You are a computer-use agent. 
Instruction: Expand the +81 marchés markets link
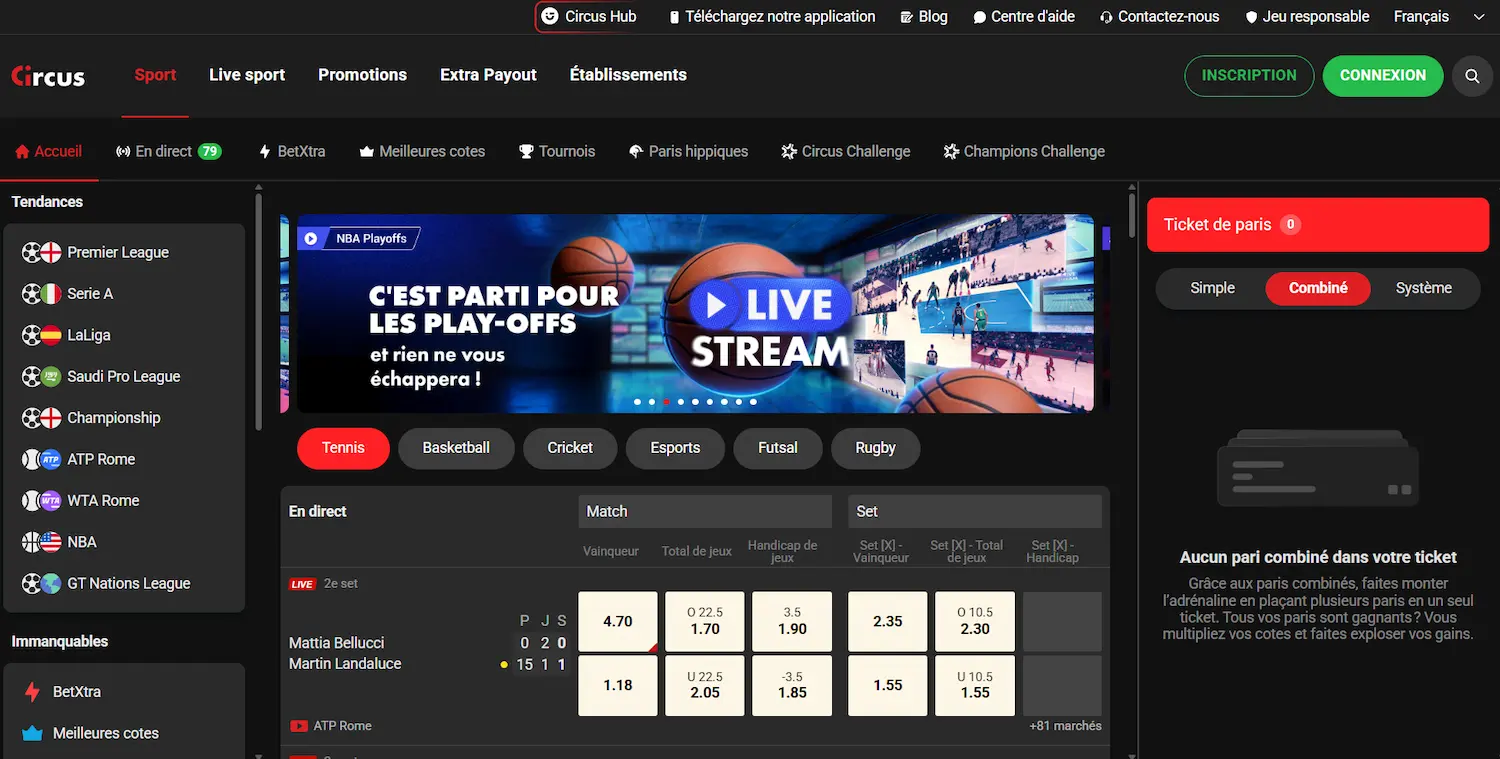(x=1065, y=726)
